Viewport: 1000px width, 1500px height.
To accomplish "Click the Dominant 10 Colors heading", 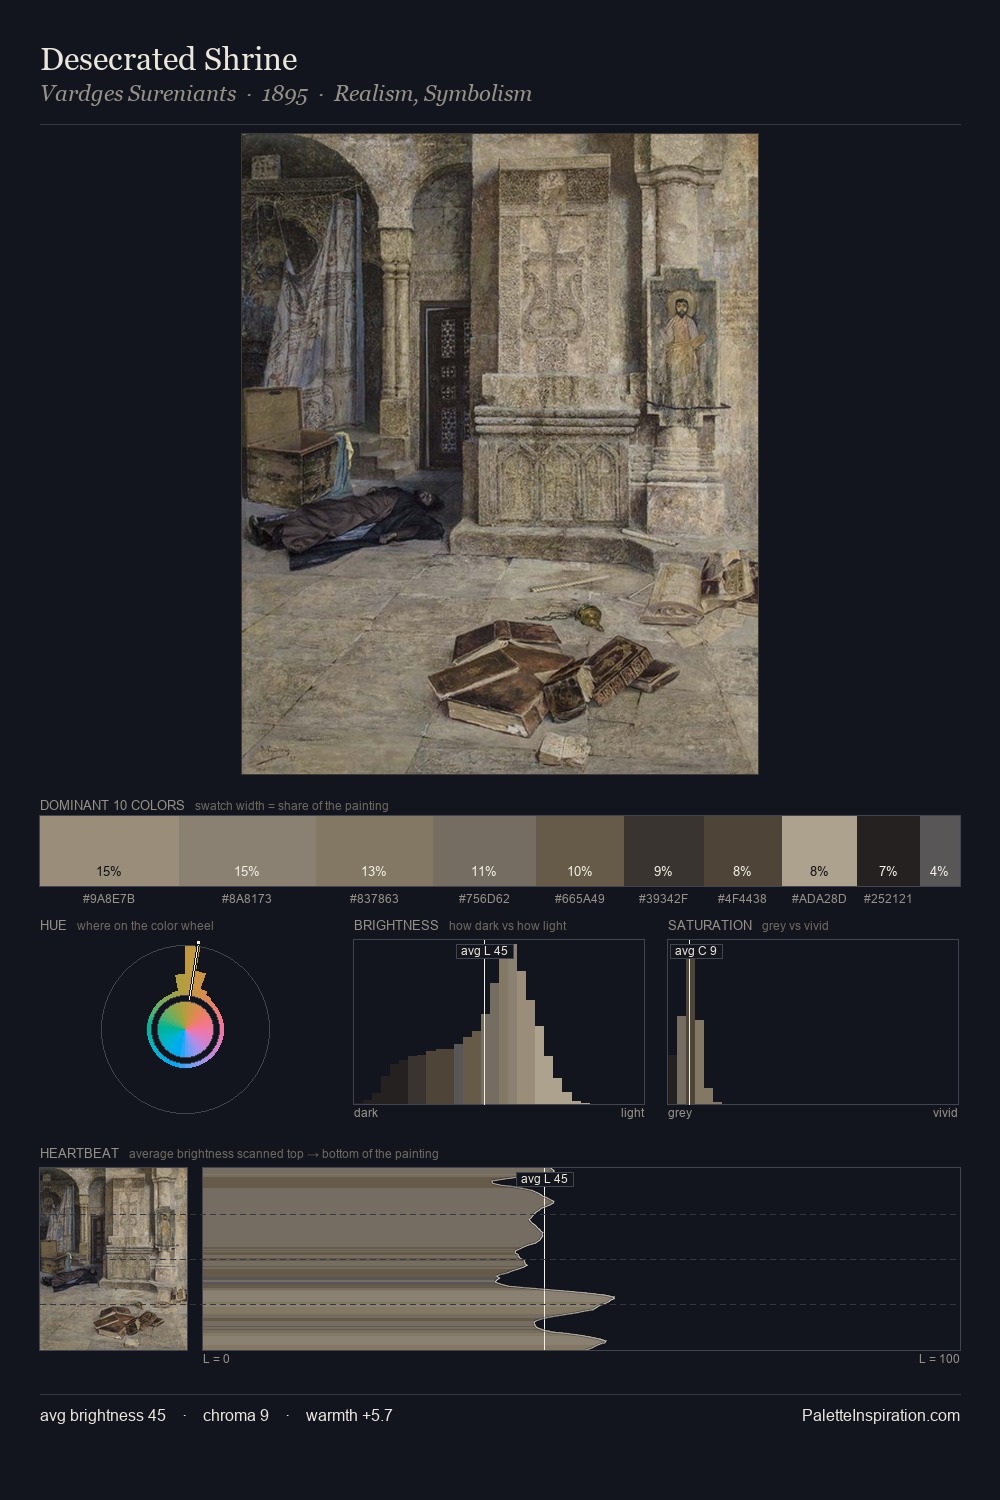I will pos(112,805).
